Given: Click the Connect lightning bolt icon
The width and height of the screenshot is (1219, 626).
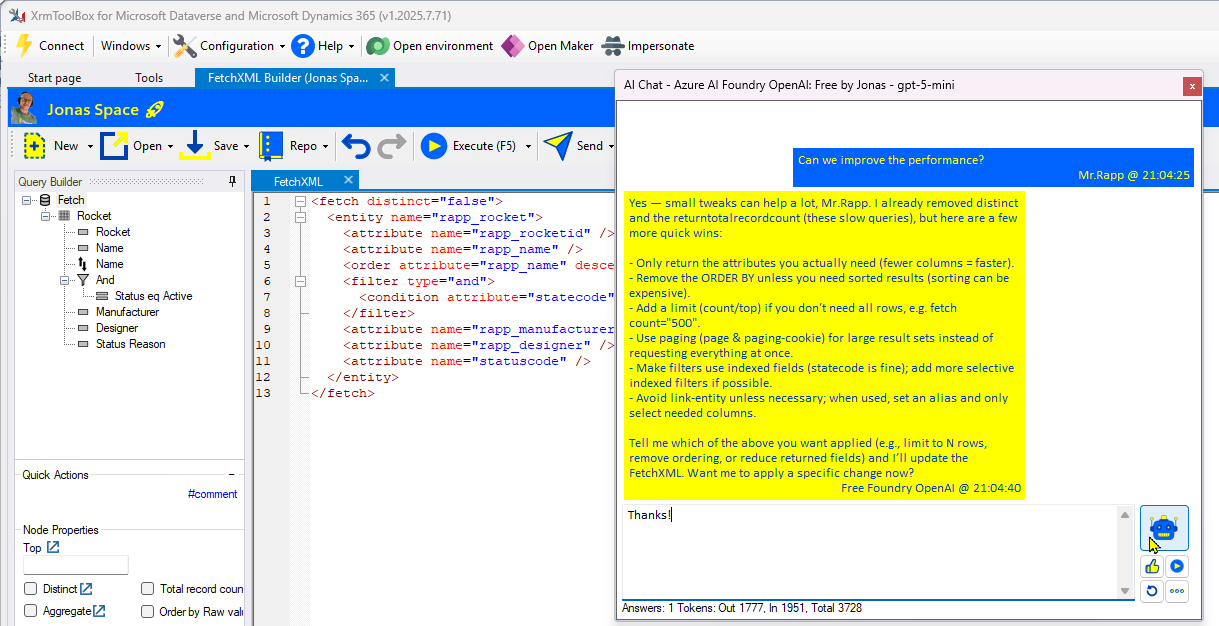Looking at the screenshot, I should tap(24, 46).
